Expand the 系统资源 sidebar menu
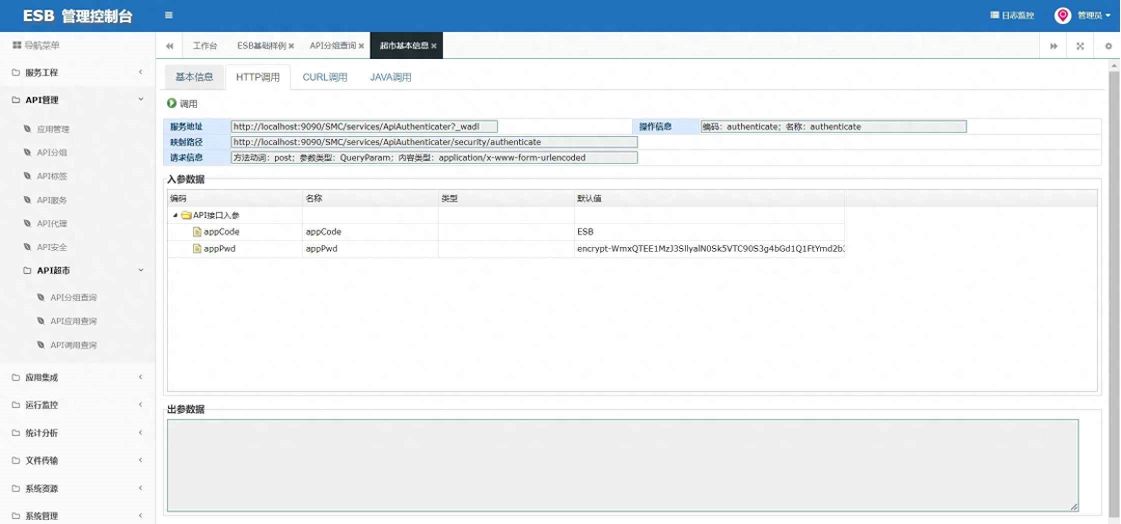The image size is (1121, 524). (x=77, y=488)
